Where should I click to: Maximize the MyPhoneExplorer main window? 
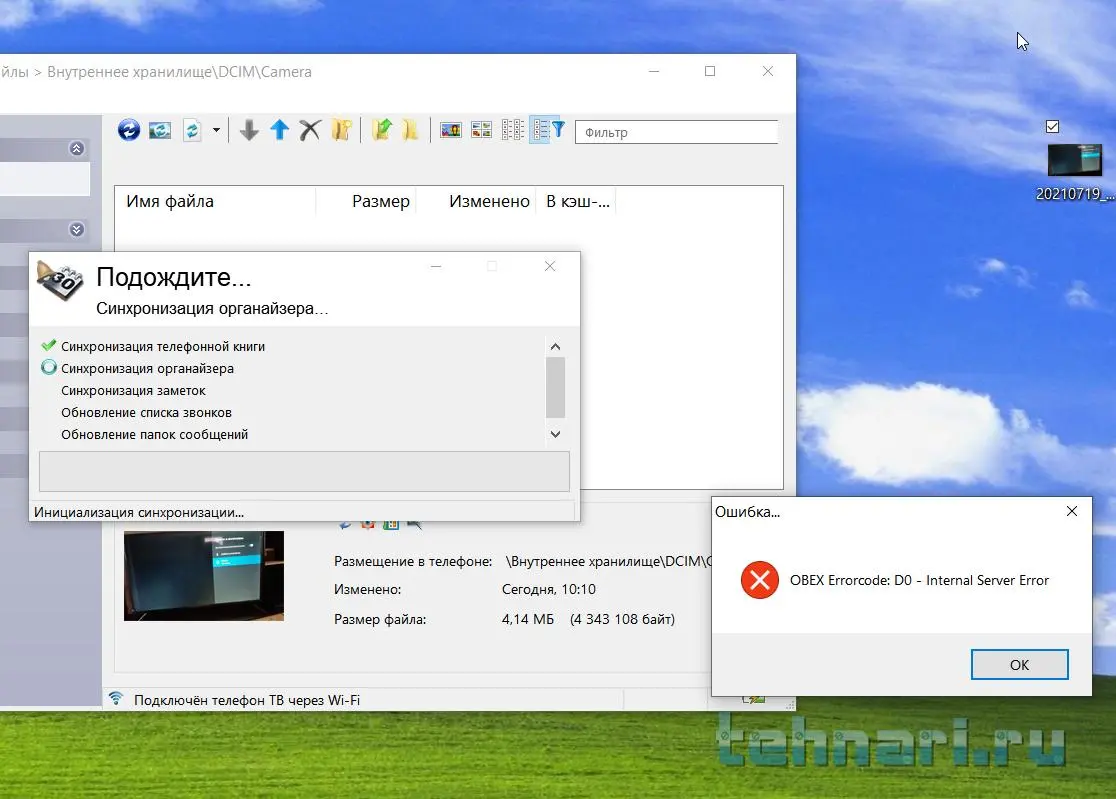click(710, 71)
